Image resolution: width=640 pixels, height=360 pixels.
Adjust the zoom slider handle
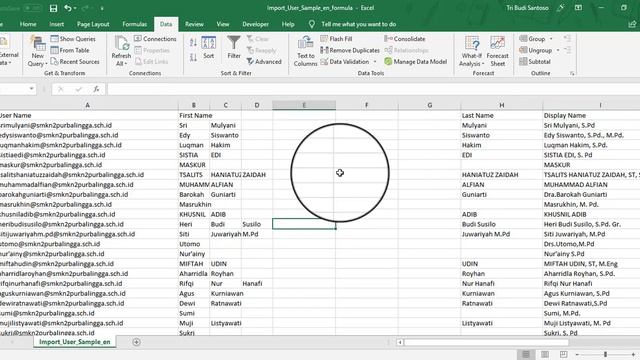(605, 354)
